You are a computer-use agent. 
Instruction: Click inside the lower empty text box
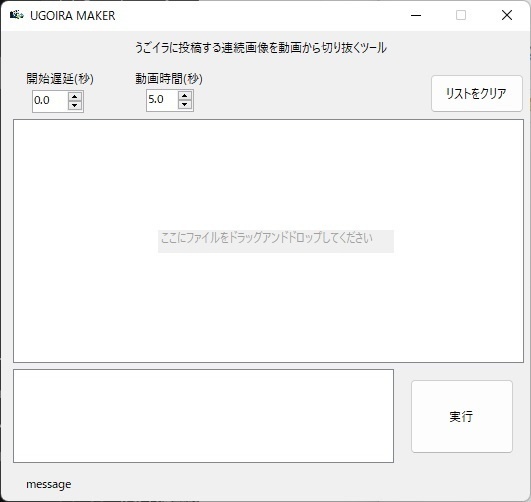click(x=204, y=416)
